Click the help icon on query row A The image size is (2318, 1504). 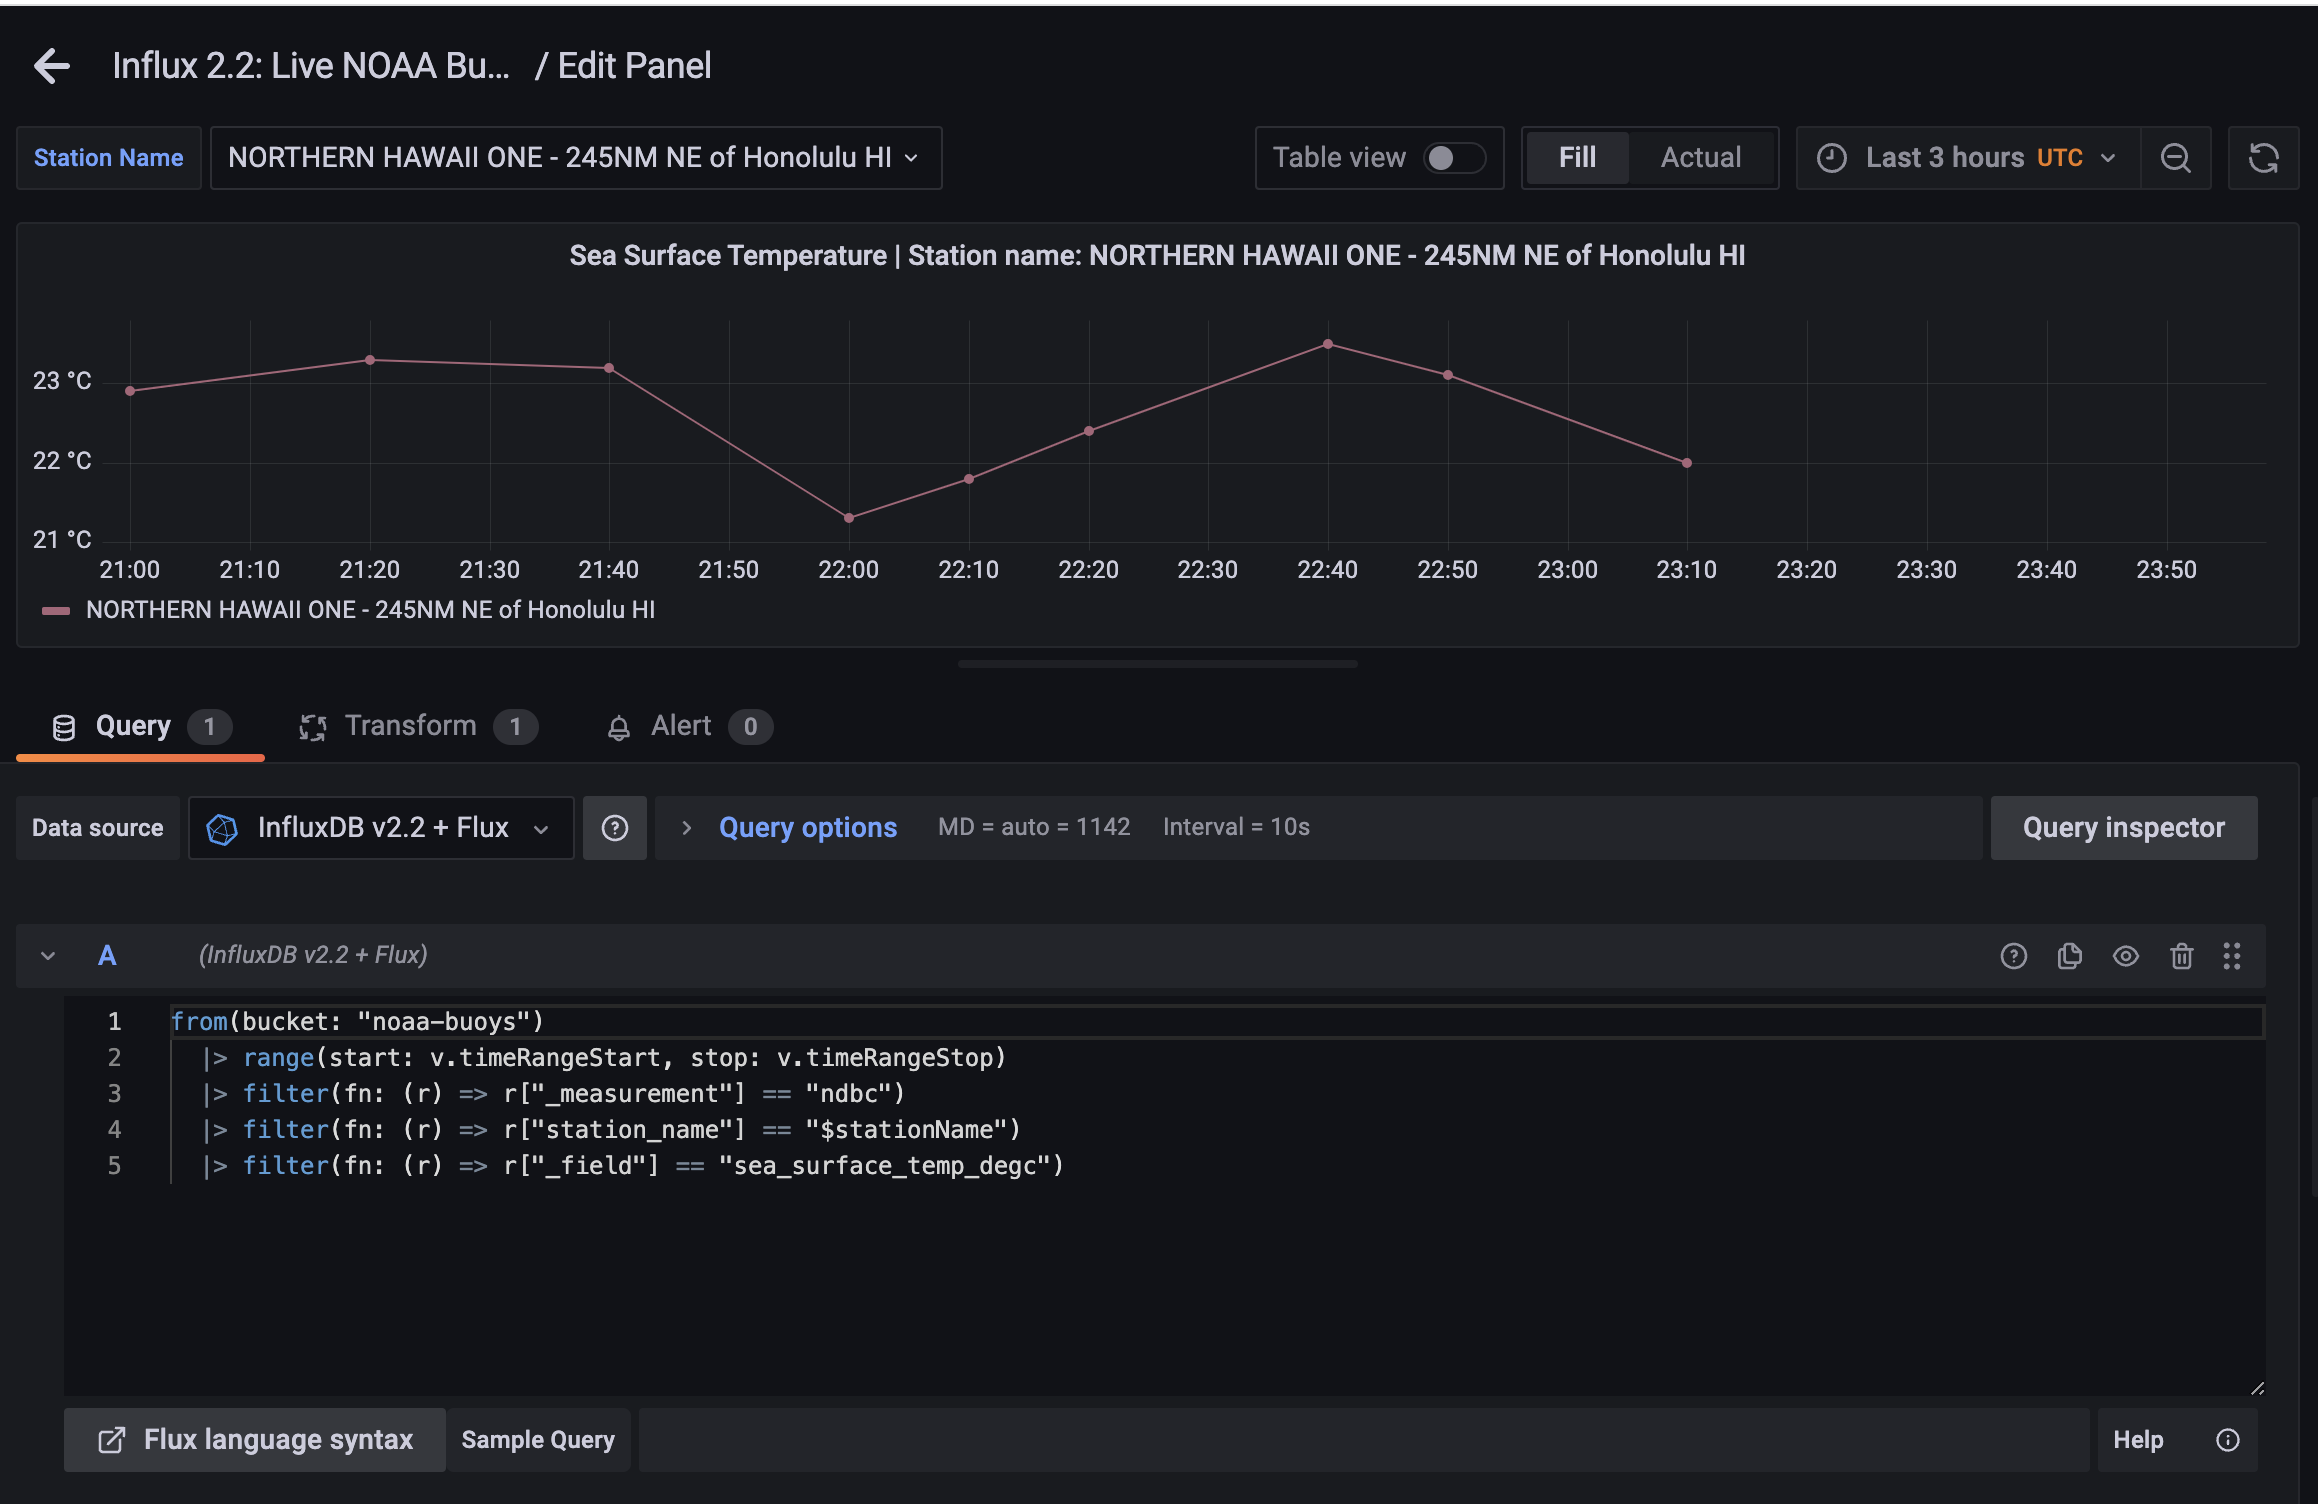coord(2013,956)
